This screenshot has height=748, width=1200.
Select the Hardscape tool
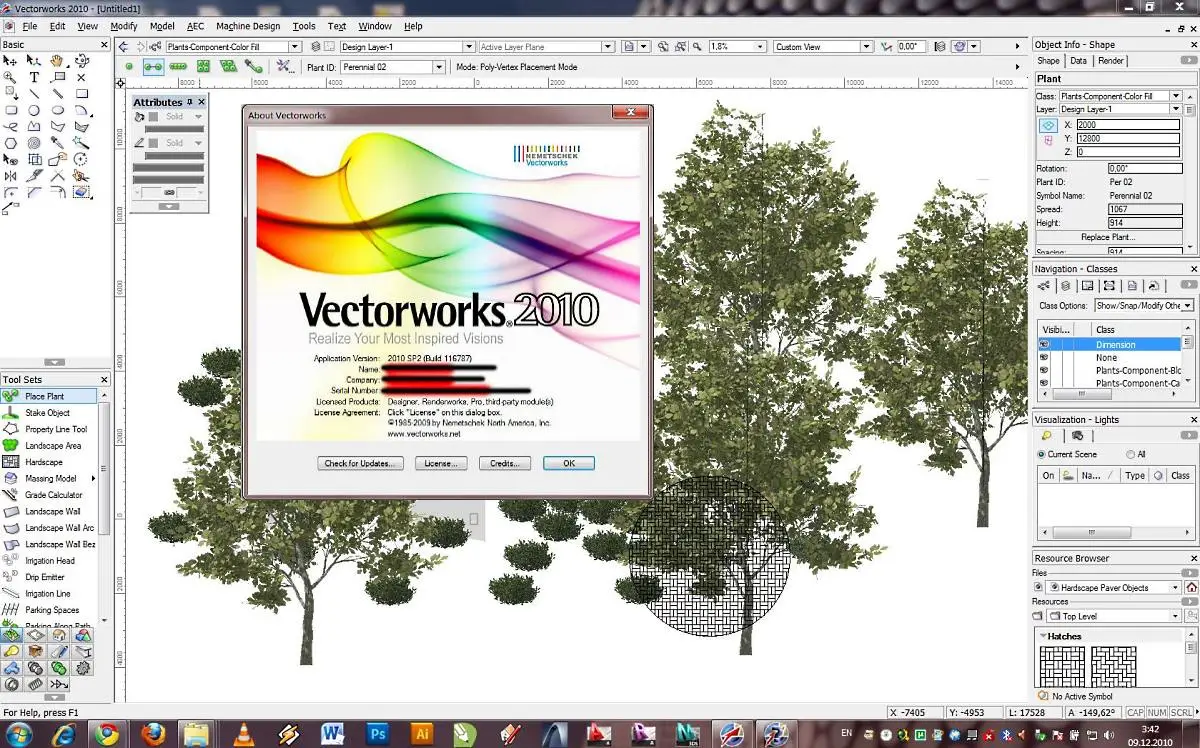point(49,462)
